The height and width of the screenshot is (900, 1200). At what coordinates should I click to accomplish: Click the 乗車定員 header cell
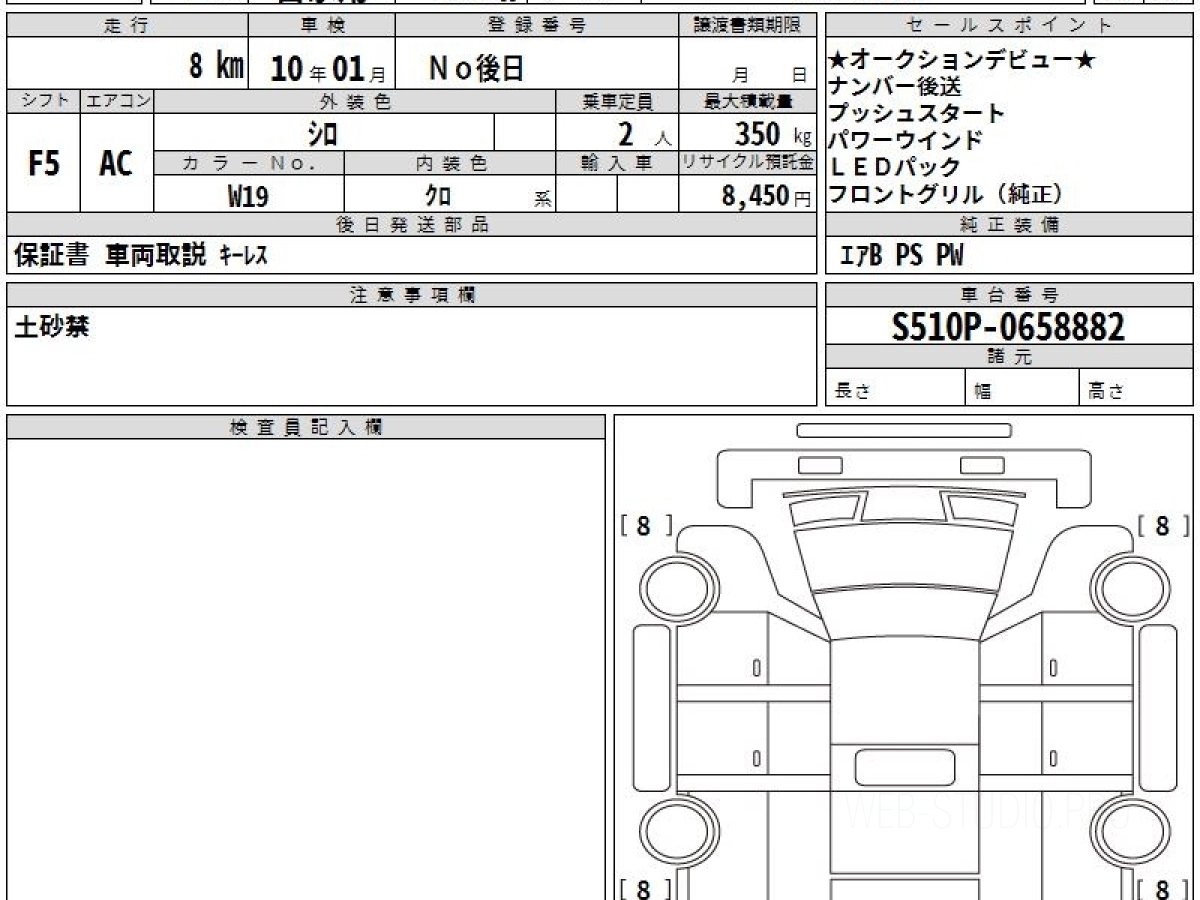(x=617, y=101)
